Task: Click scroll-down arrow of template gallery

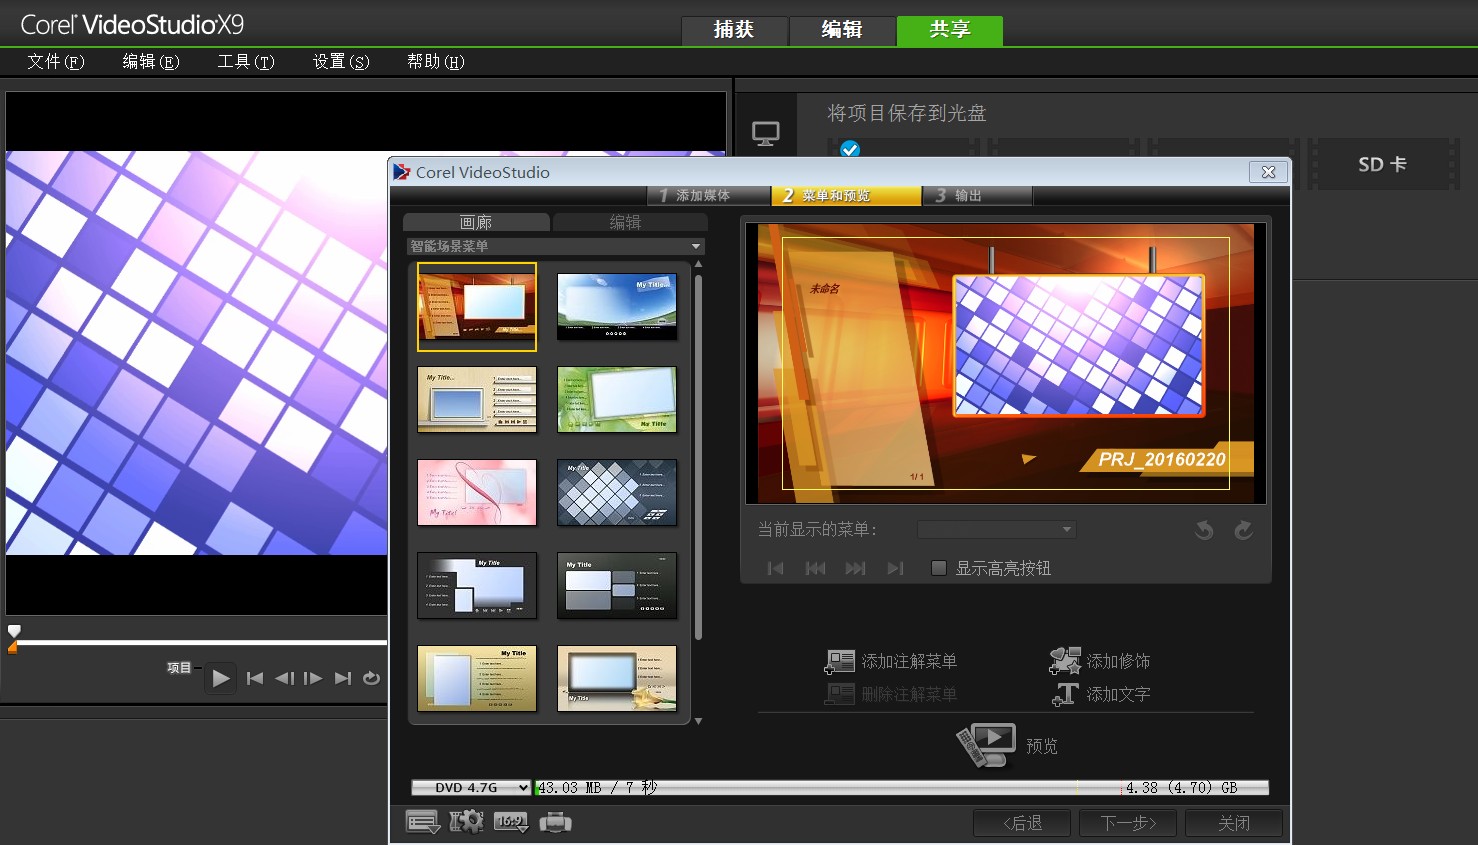Action: point(698,720)
